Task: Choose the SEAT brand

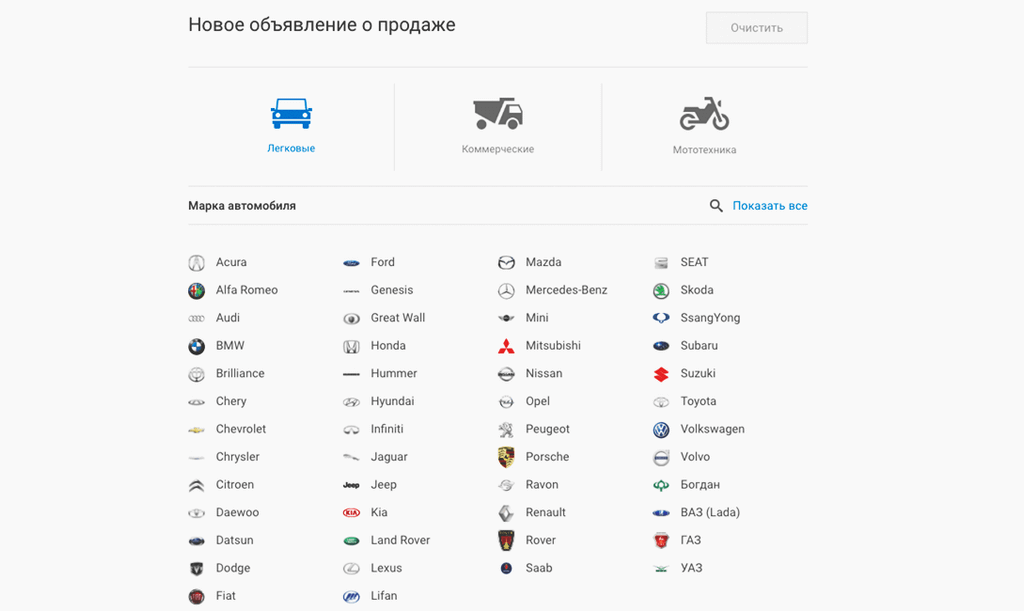Action: click(x=694, y=262)
